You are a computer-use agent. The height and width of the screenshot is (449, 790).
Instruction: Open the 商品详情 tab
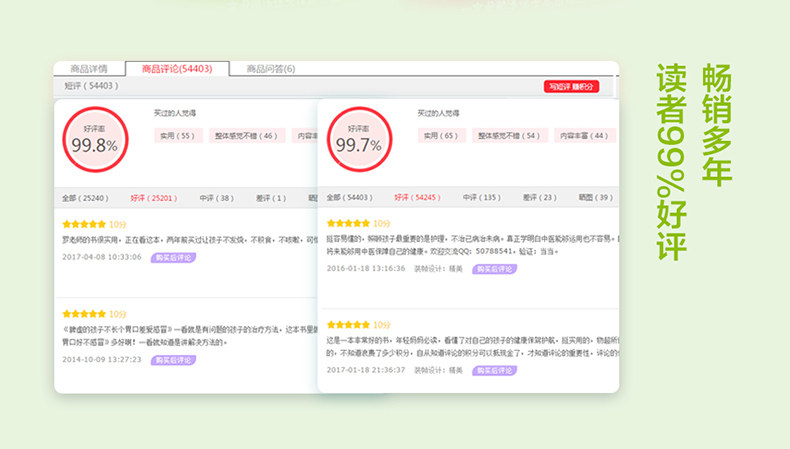89,69
